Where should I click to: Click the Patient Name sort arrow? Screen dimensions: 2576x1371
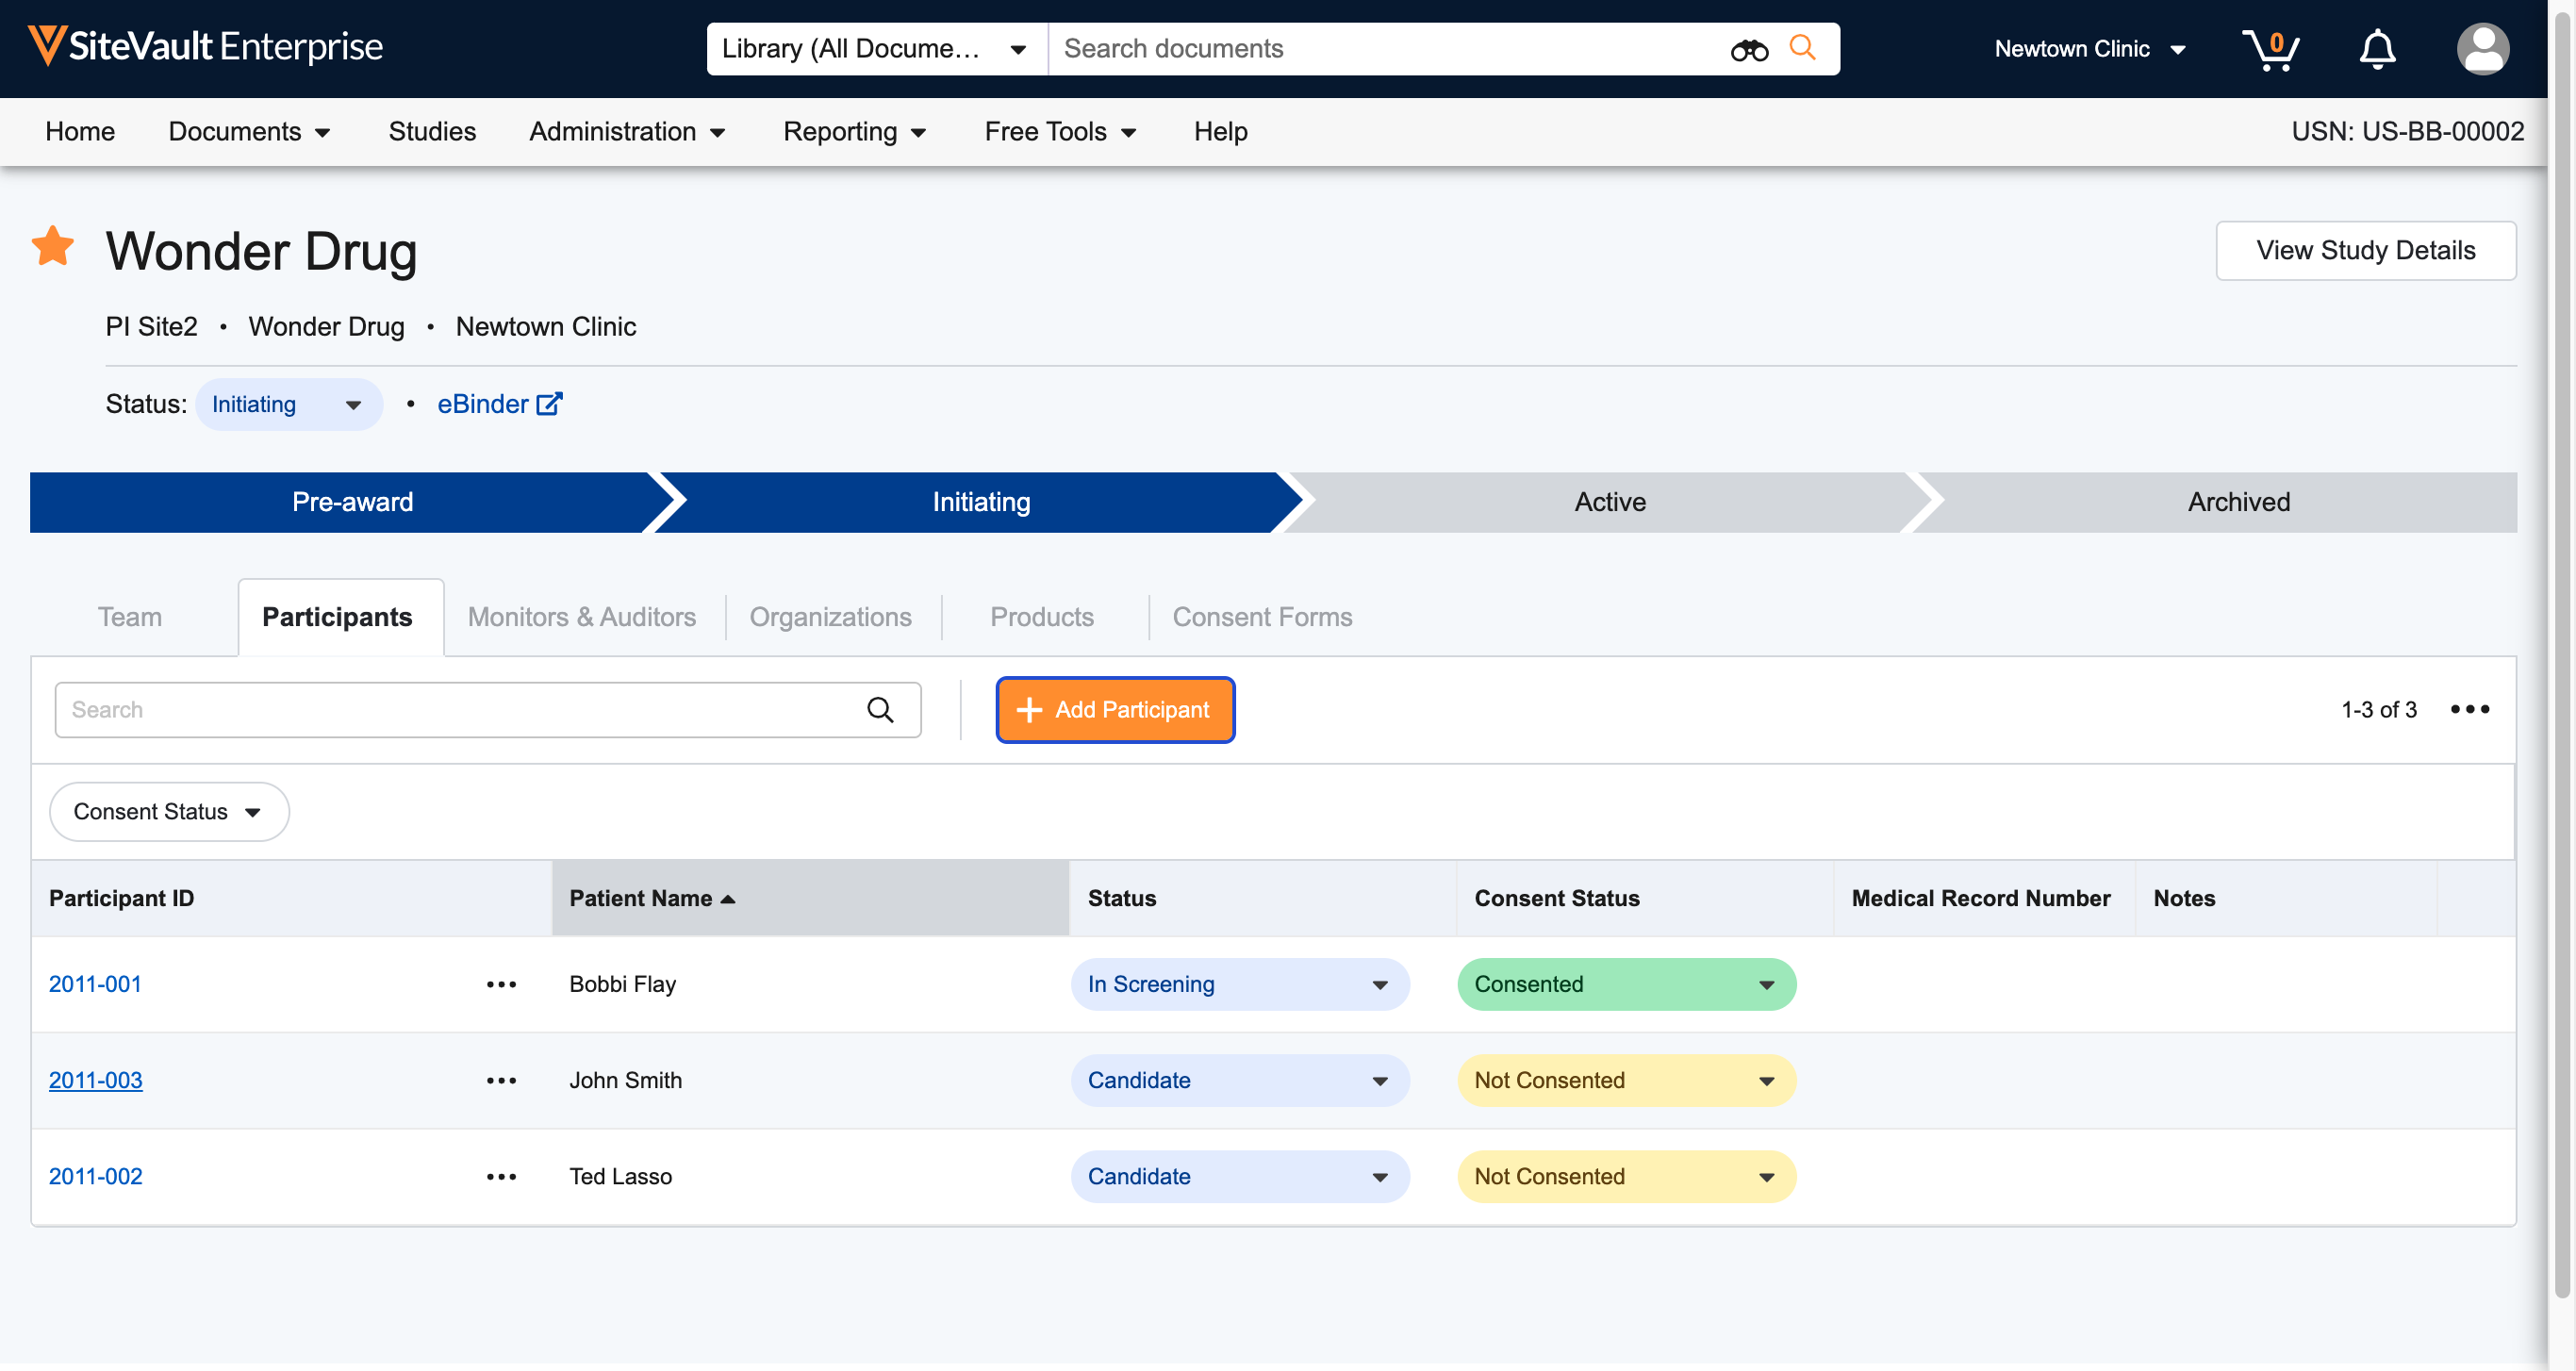click(x=728, y=899)
